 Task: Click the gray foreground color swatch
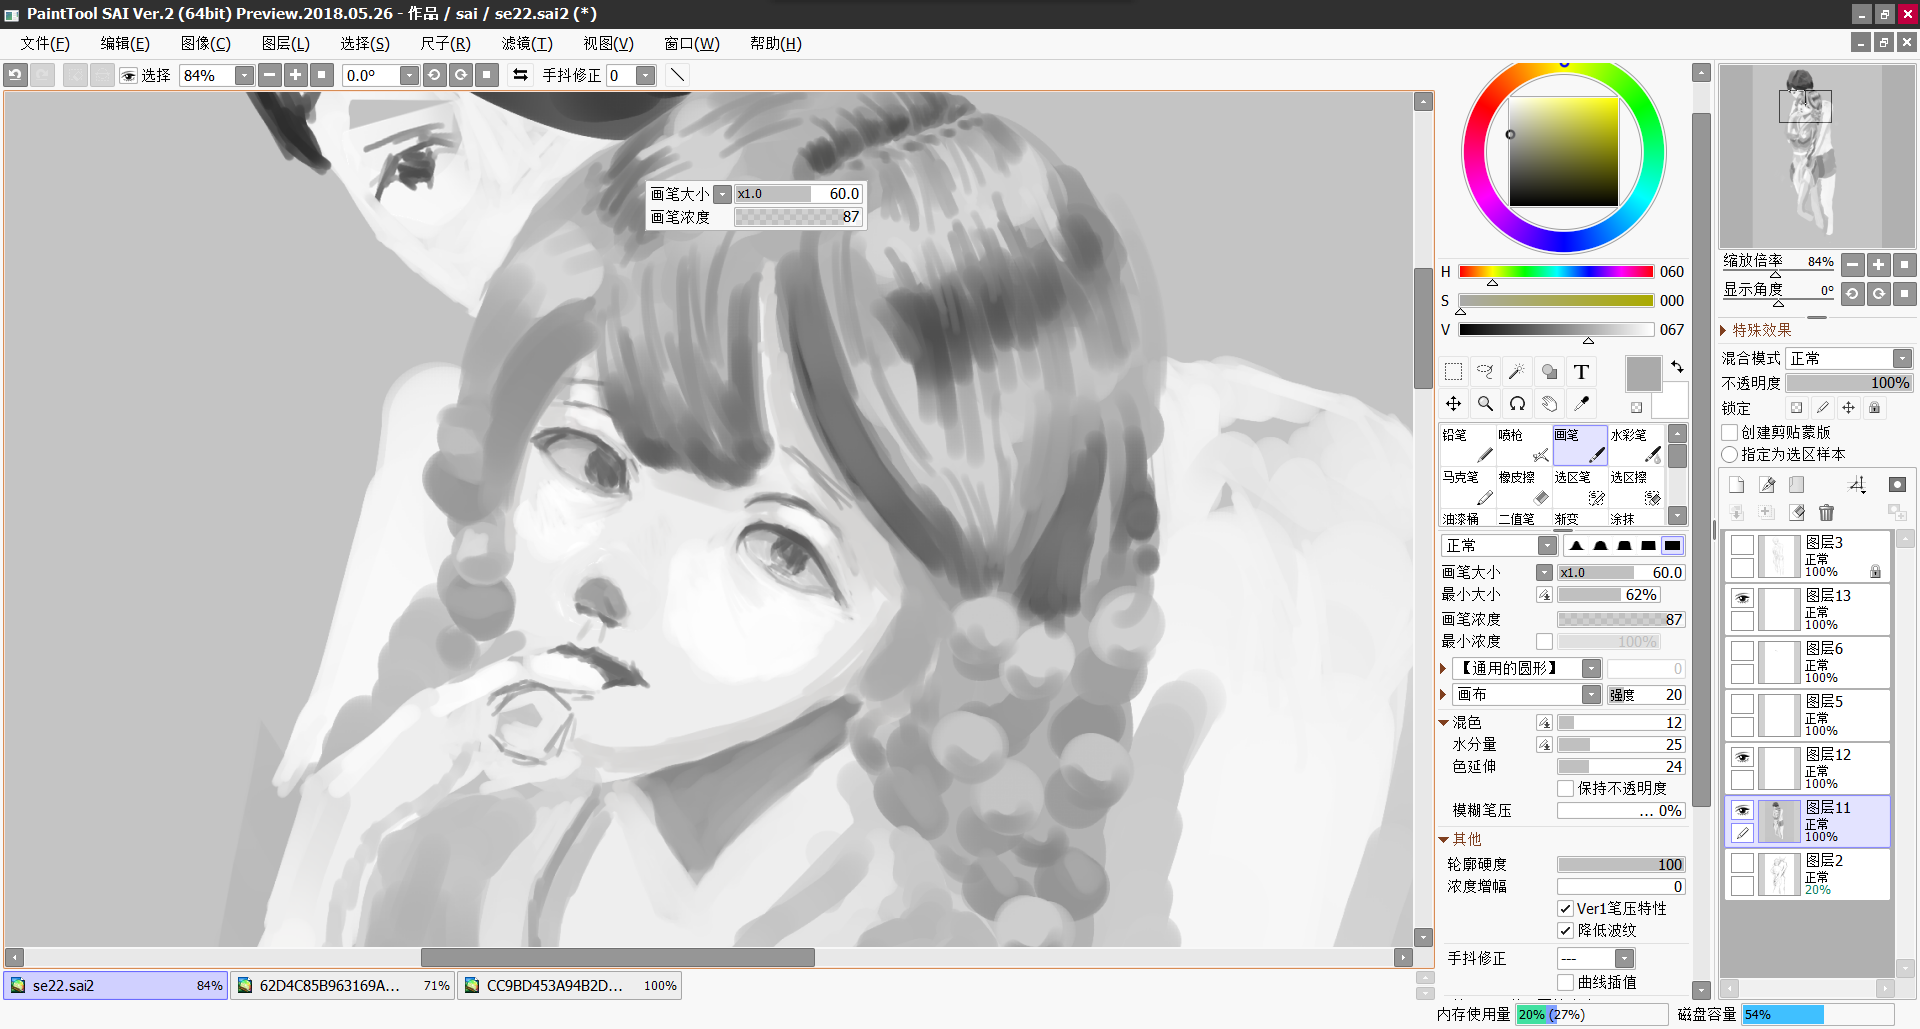[x=1643, y=374]
